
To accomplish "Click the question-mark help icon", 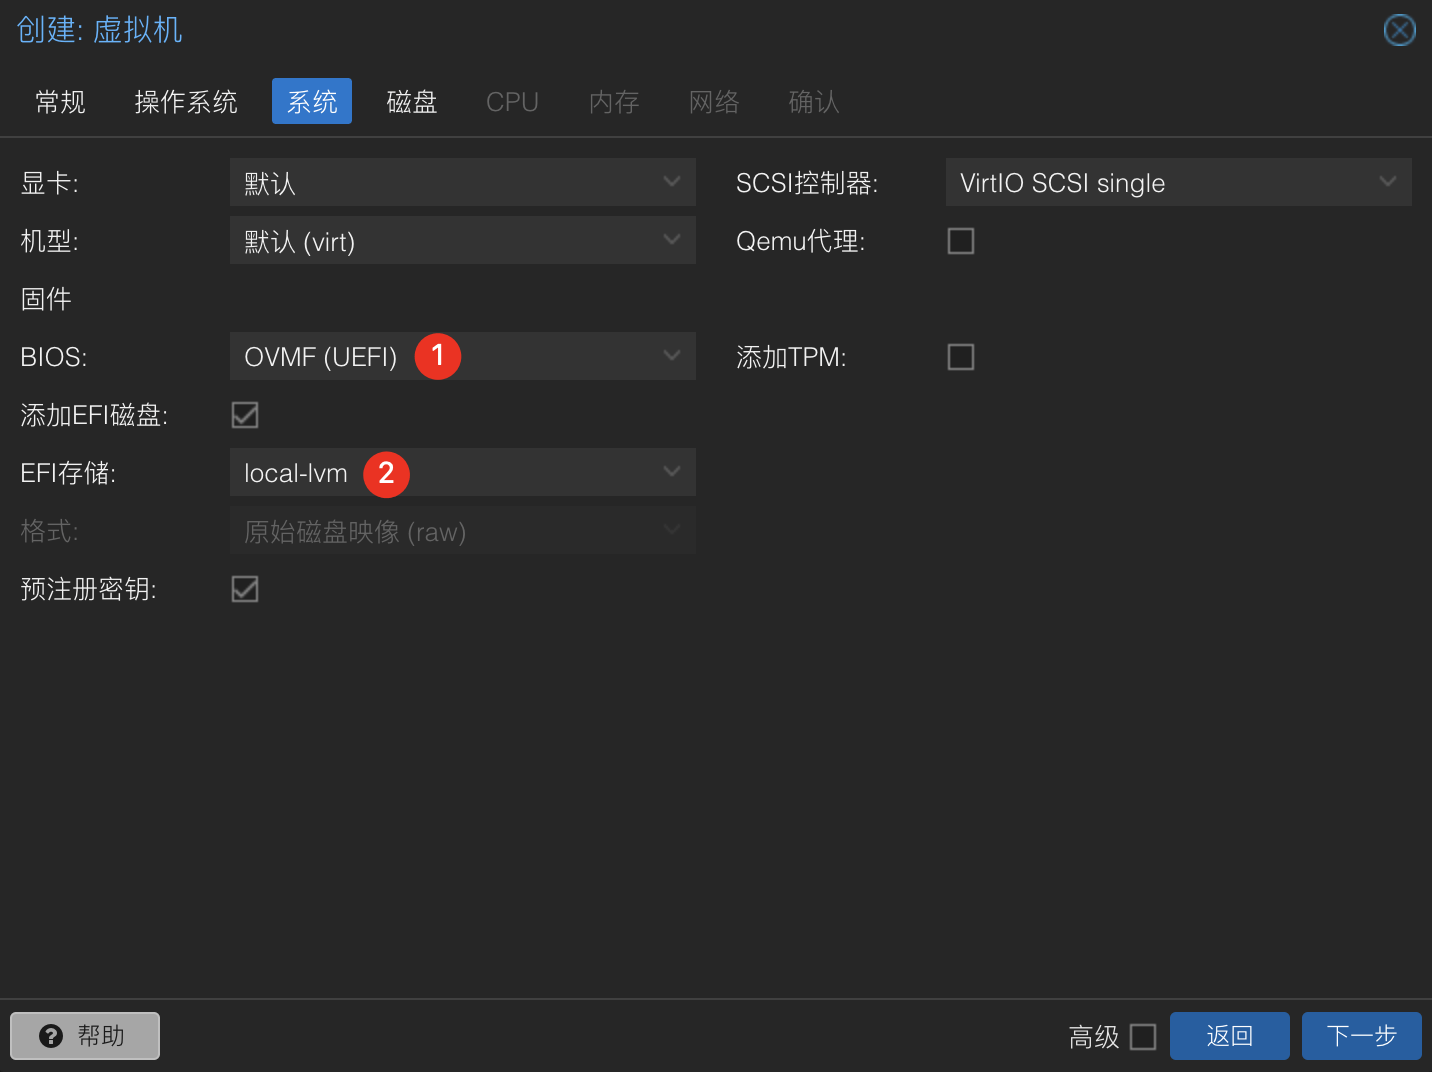I will 52,1035.
